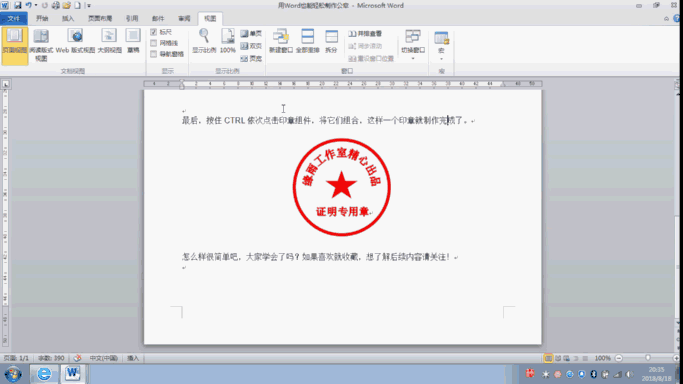Choose Two Pages zoom (双页)
The height and width of the screenshot is (384, 683).
pyautogui.click(x=251, y=46)
